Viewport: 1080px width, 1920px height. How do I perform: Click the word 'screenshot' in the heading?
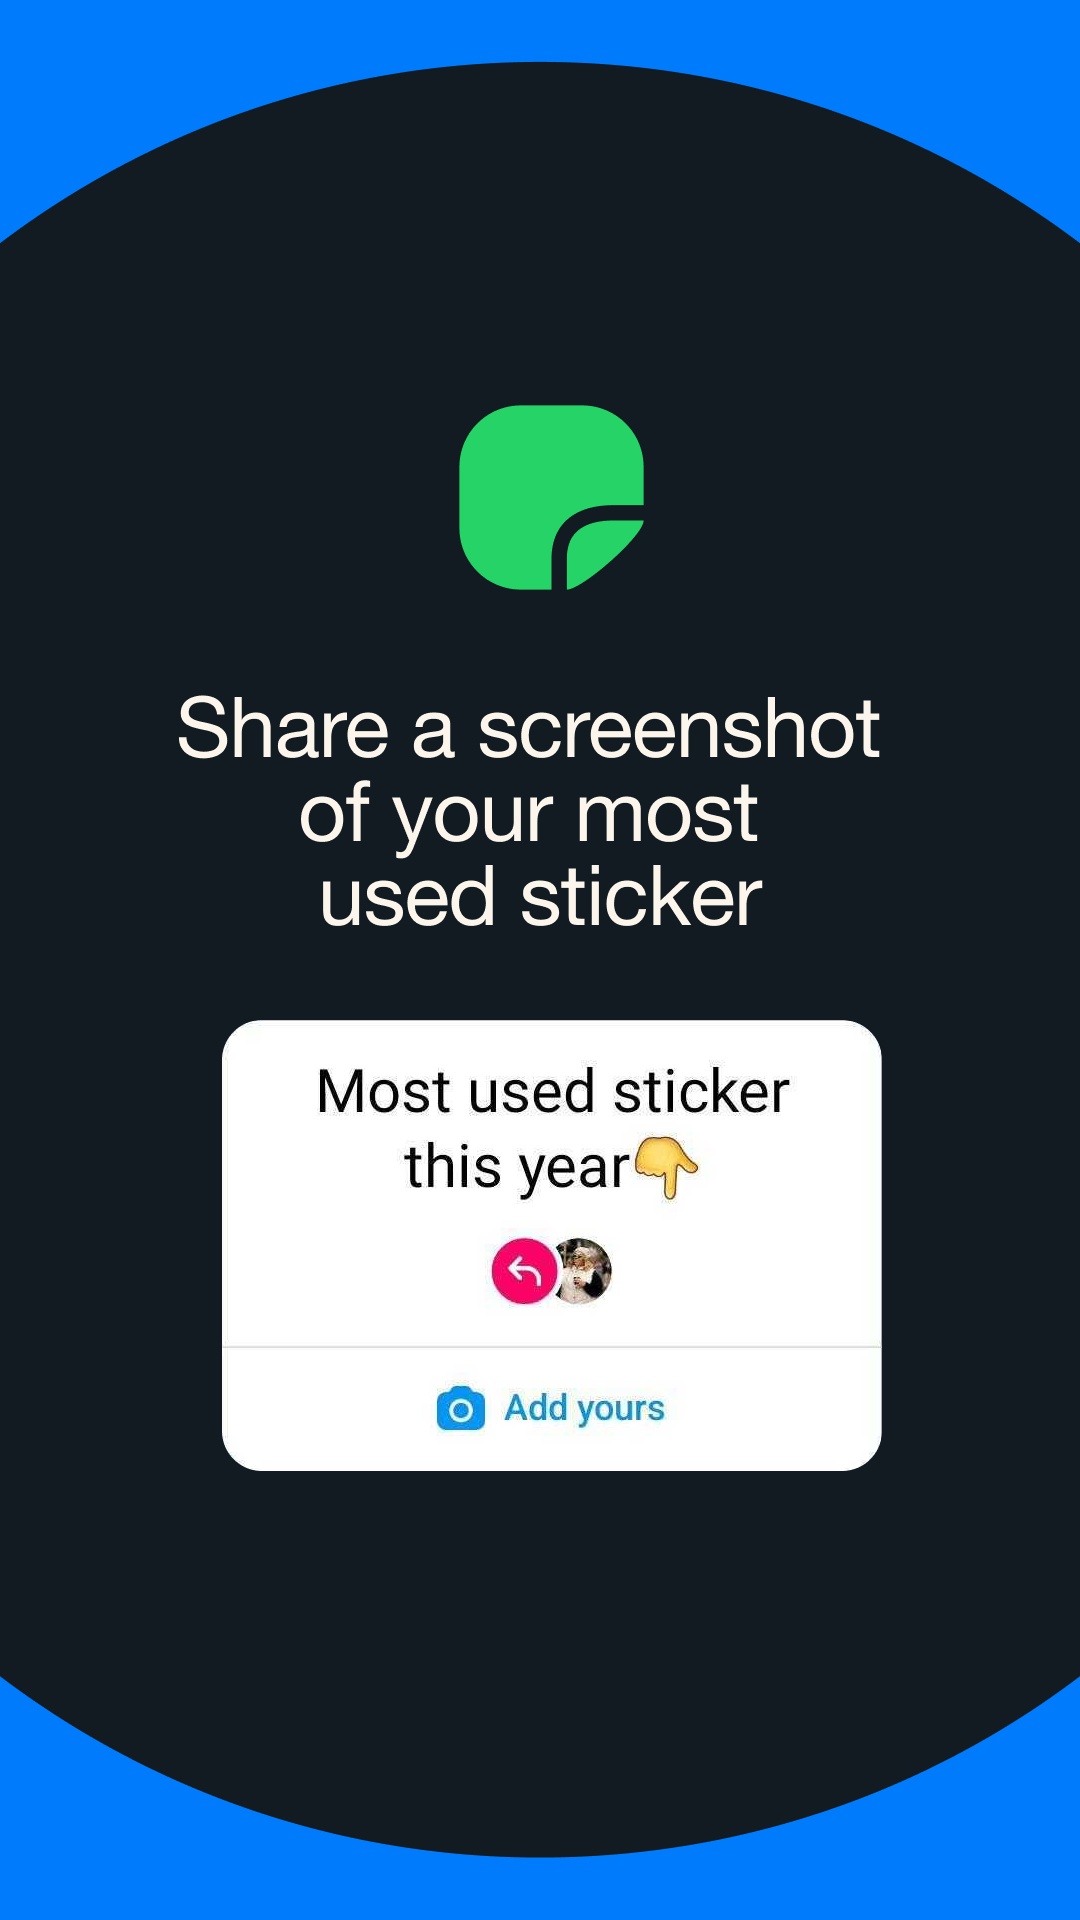(x=679, y=728)
